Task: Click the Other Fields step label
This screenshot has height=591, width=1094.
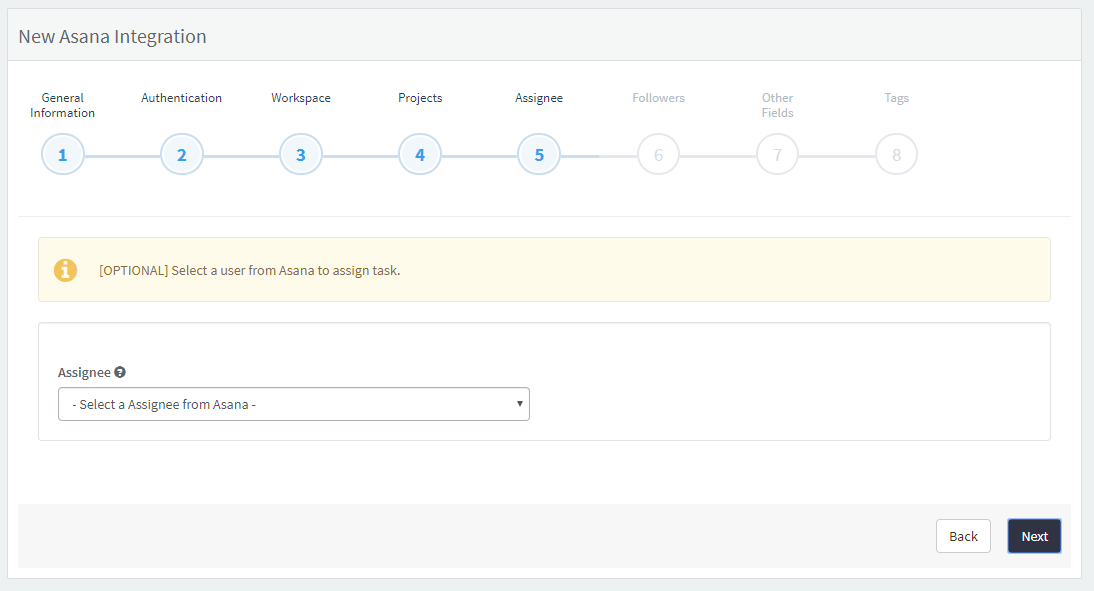Action: click(777, 105)
